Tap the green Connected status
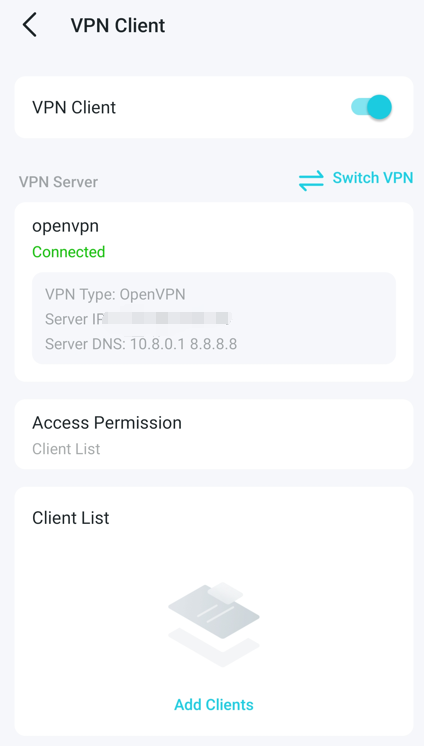This screenshot has height=746, width=424. point(69,252)
